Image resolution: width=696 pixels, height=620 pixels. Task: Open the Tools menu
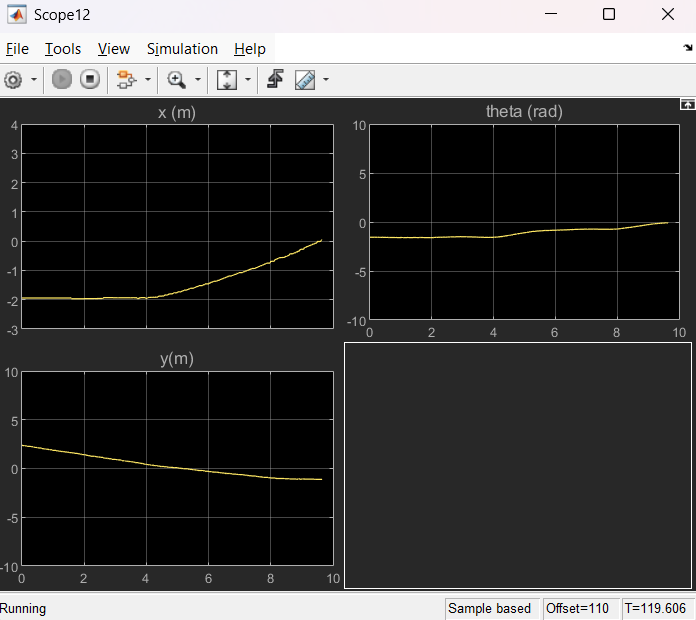tap(63, 49)
